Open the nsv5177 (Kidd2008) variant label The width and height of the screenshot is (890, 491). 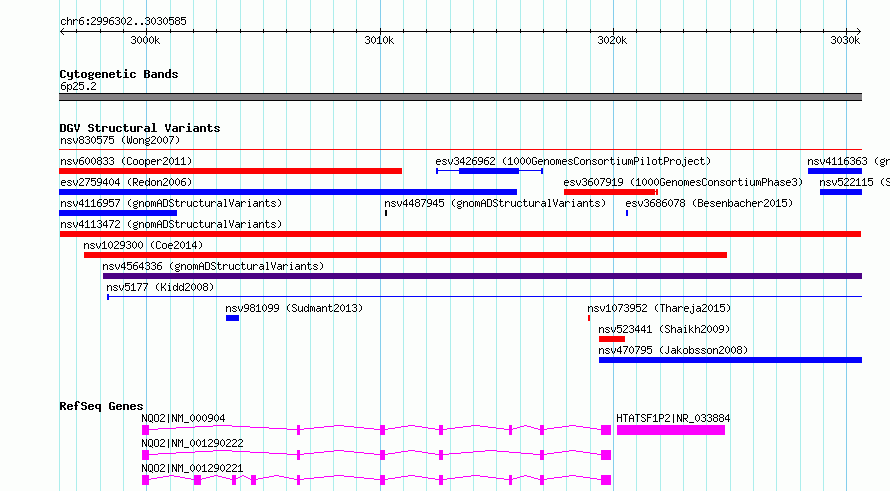point(160,287)
